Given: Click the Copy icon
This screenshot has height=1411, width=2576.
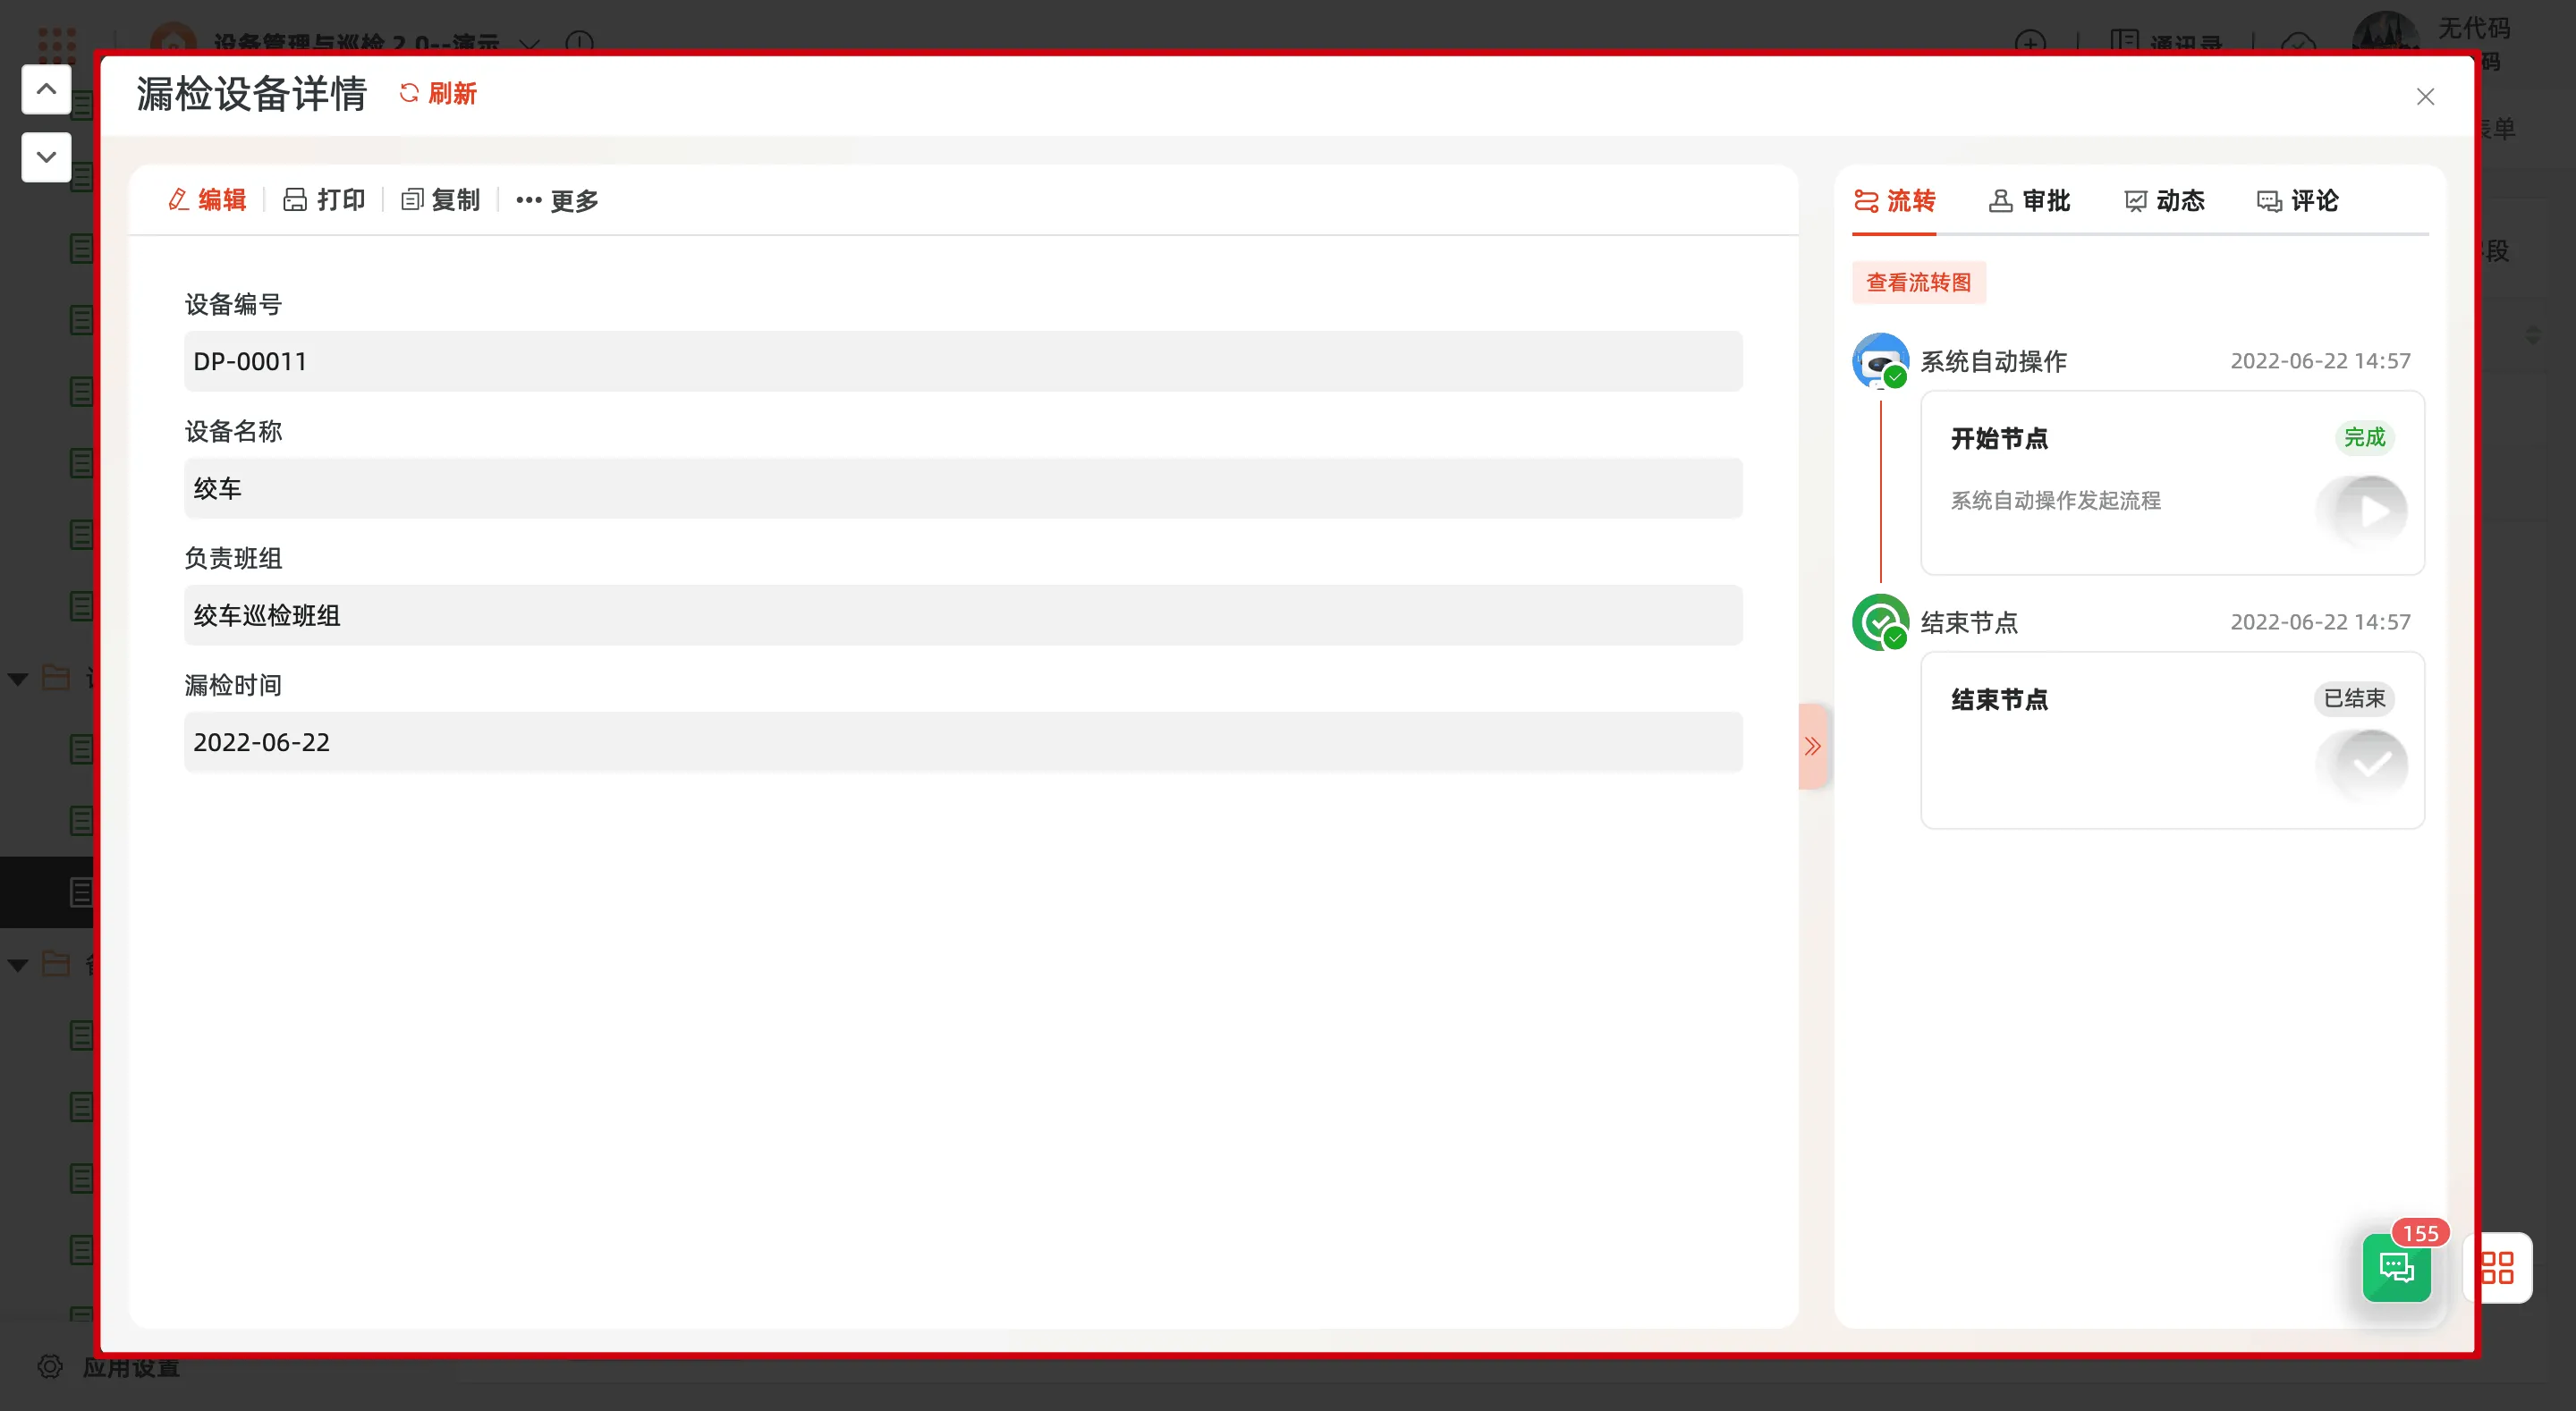Looking at the screenshot, I should tap(412, 200).
